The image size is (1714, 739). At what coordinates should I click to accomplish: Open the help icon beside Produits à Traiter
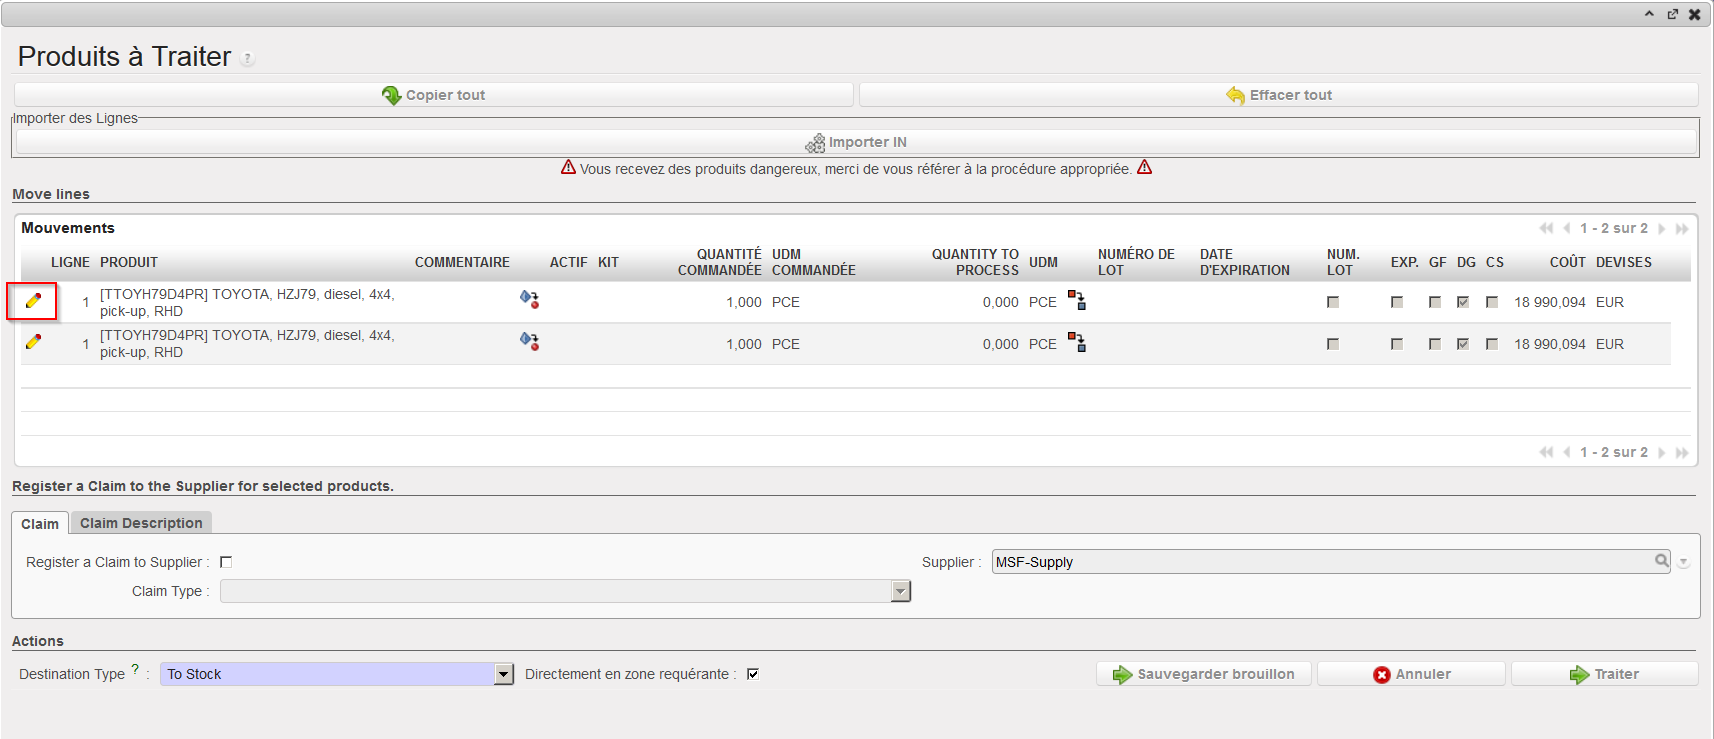point(248,59)
